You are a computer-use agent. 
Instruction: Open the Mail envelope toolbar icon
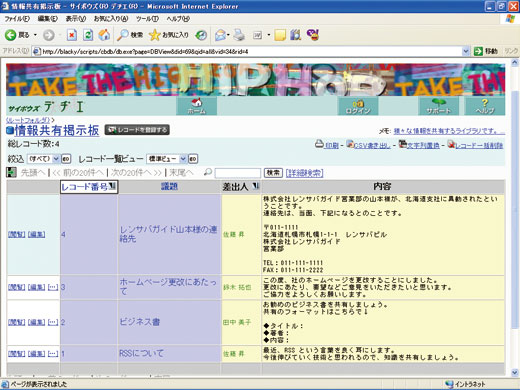[x=220, y=35]
